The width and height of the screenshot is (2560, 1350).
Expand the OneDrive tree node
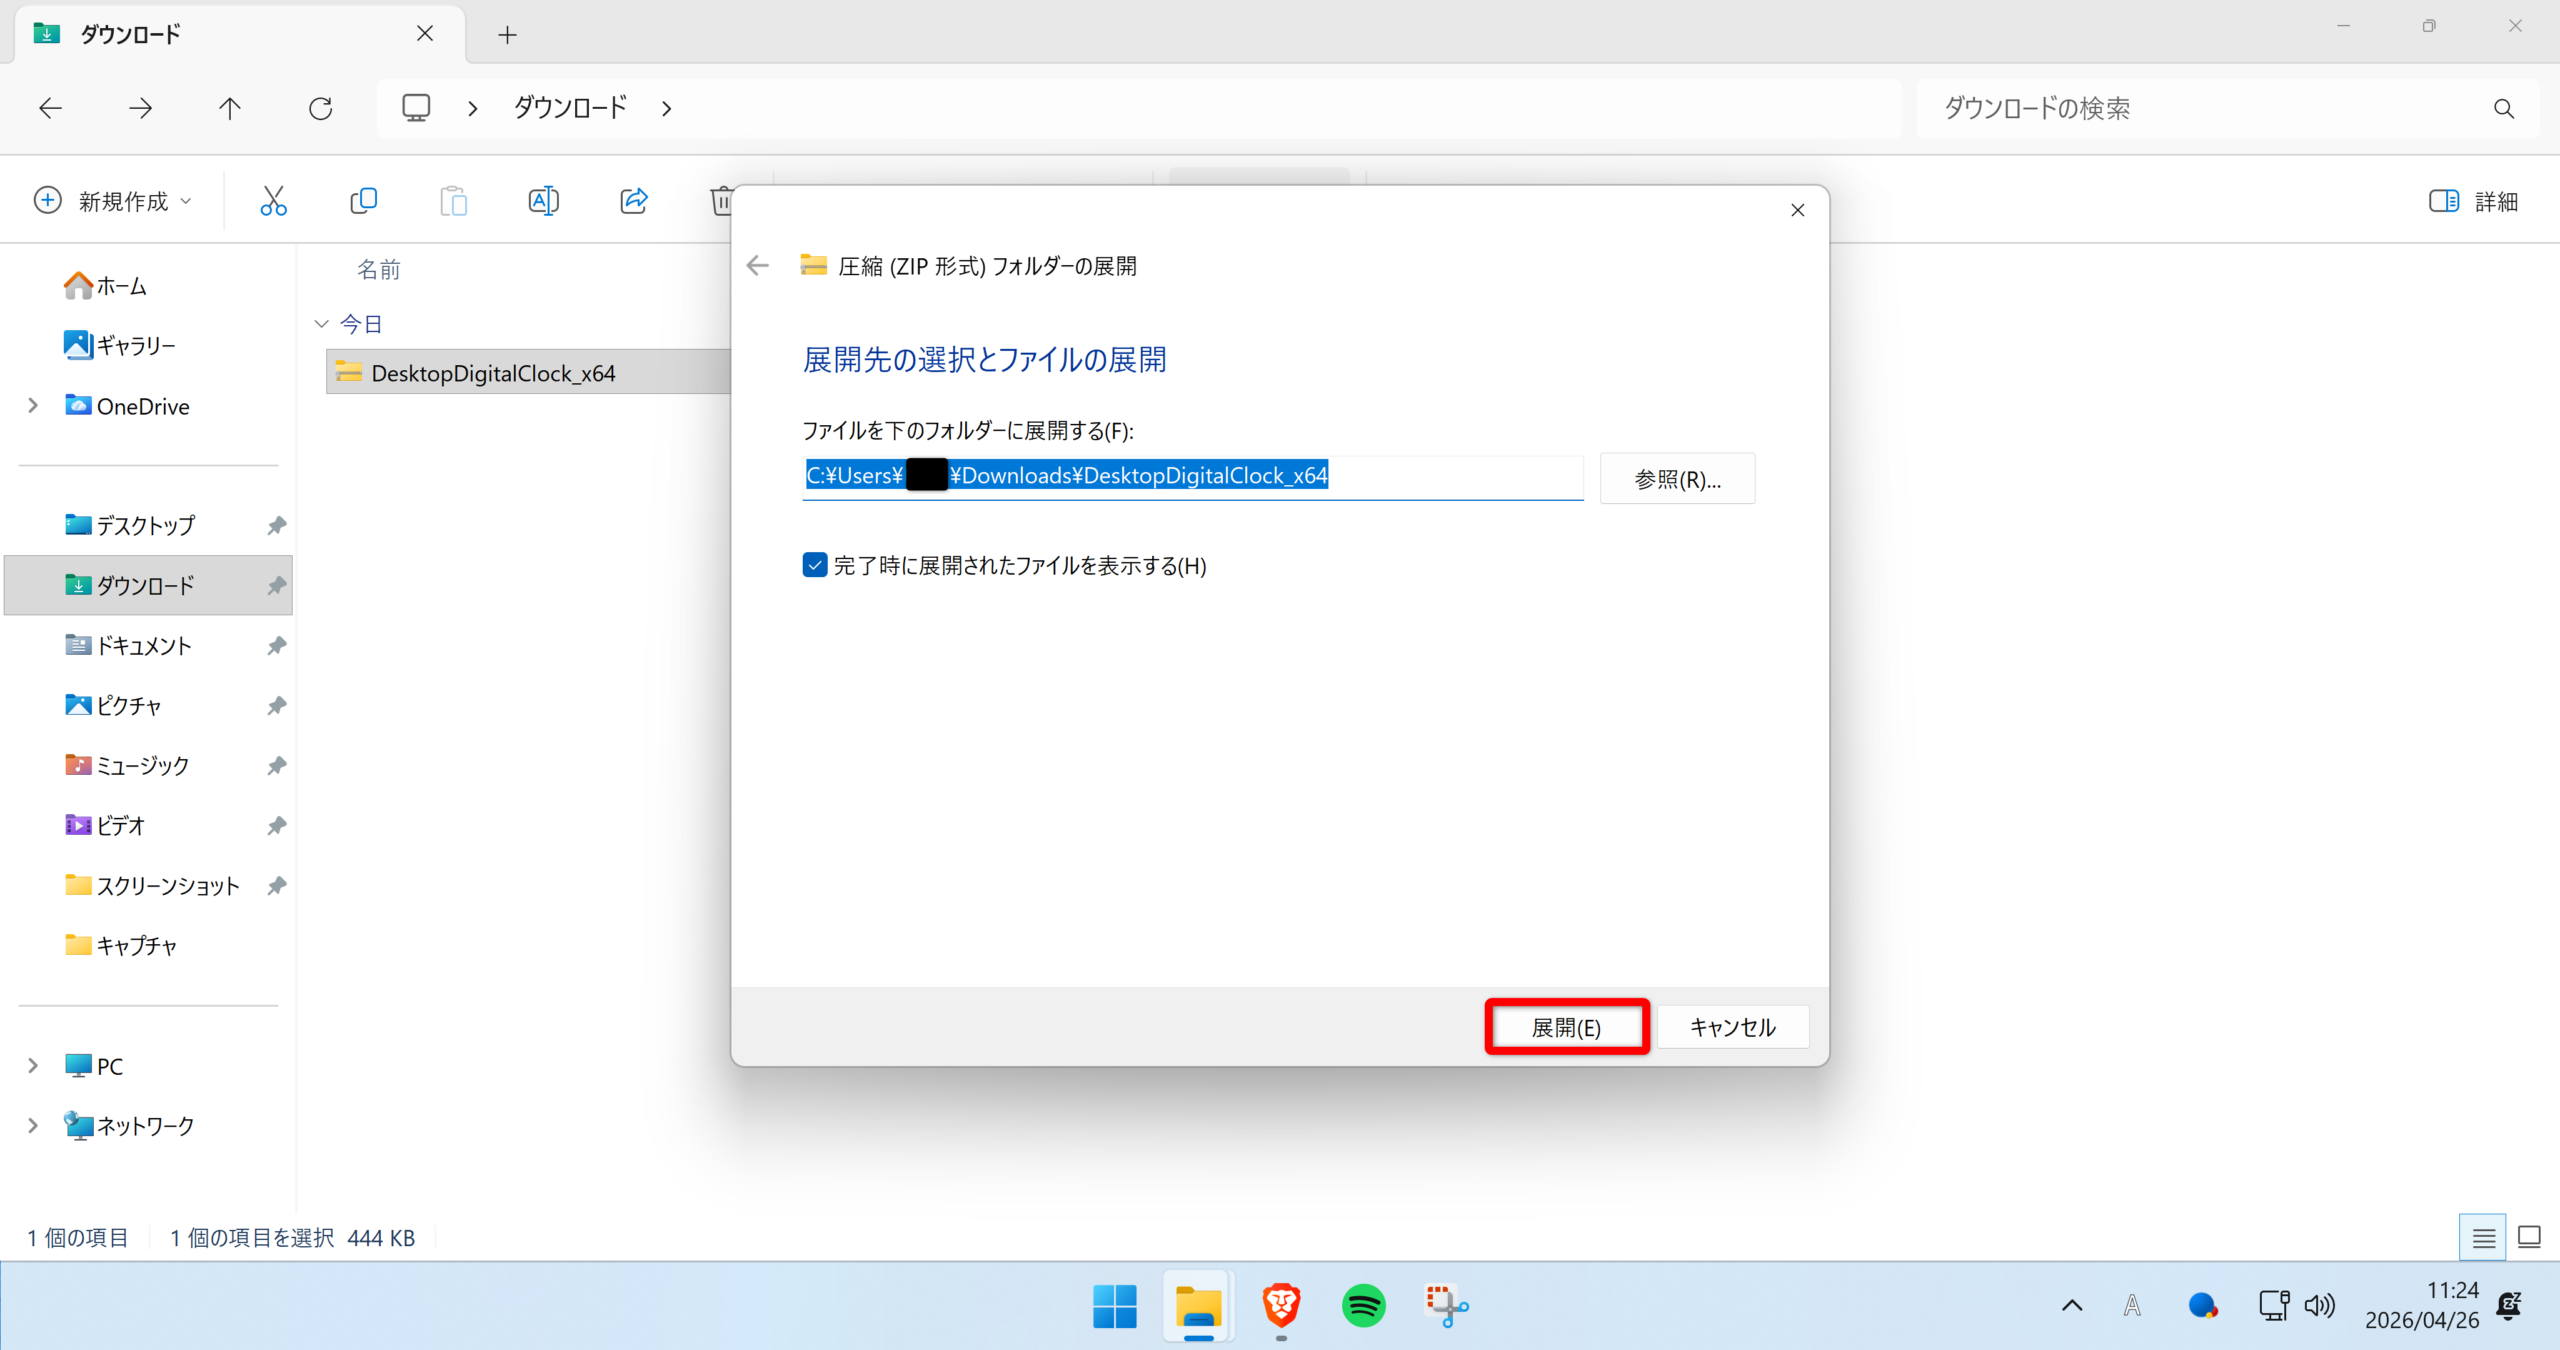[33, 405]
